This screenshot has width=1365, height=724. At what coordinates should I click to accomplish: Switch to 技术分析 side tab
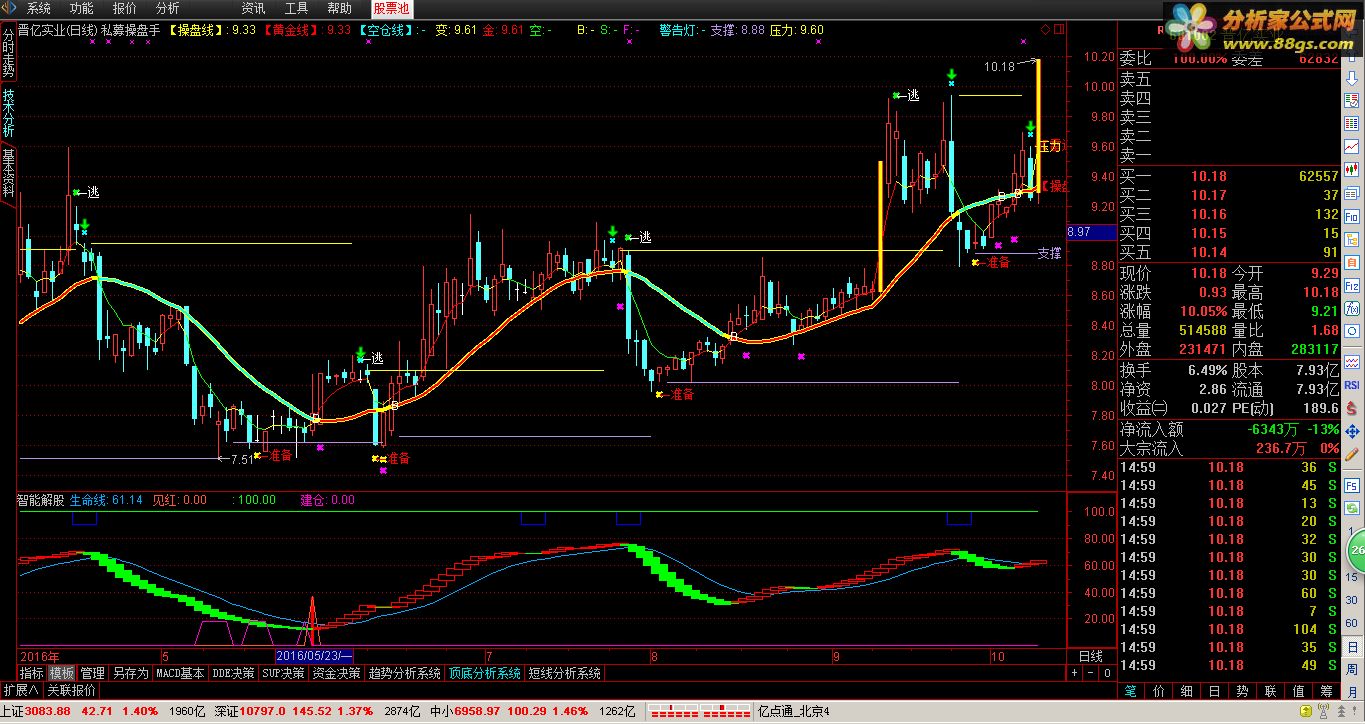click(8, 114)
